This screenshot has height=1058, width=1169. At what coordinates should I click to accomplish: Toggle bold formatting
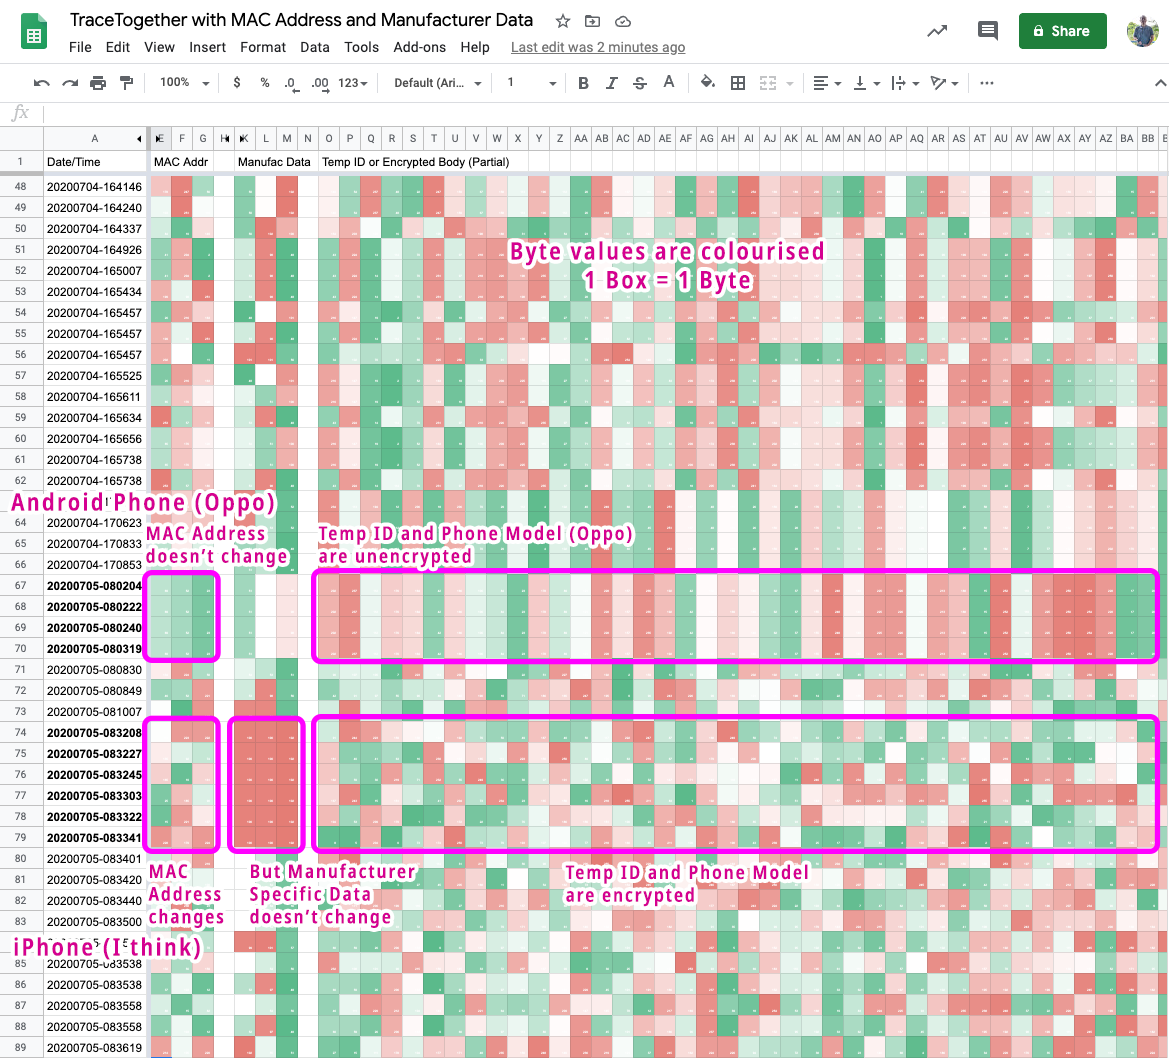pos(584,83)
